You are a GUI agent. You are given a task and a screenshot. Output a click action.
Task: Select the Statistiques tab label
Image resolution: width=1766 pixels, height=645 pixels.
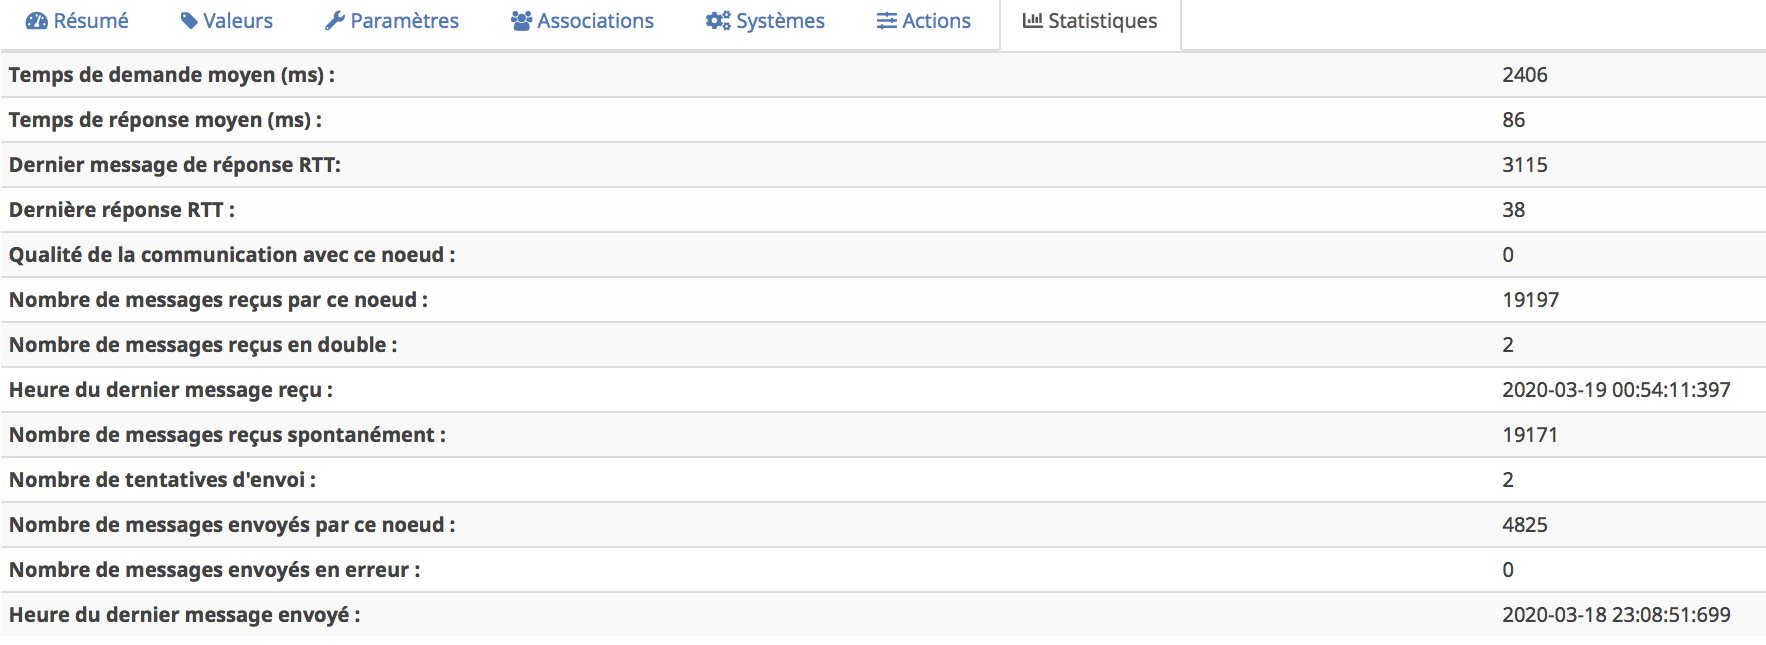click(1102, 21)
